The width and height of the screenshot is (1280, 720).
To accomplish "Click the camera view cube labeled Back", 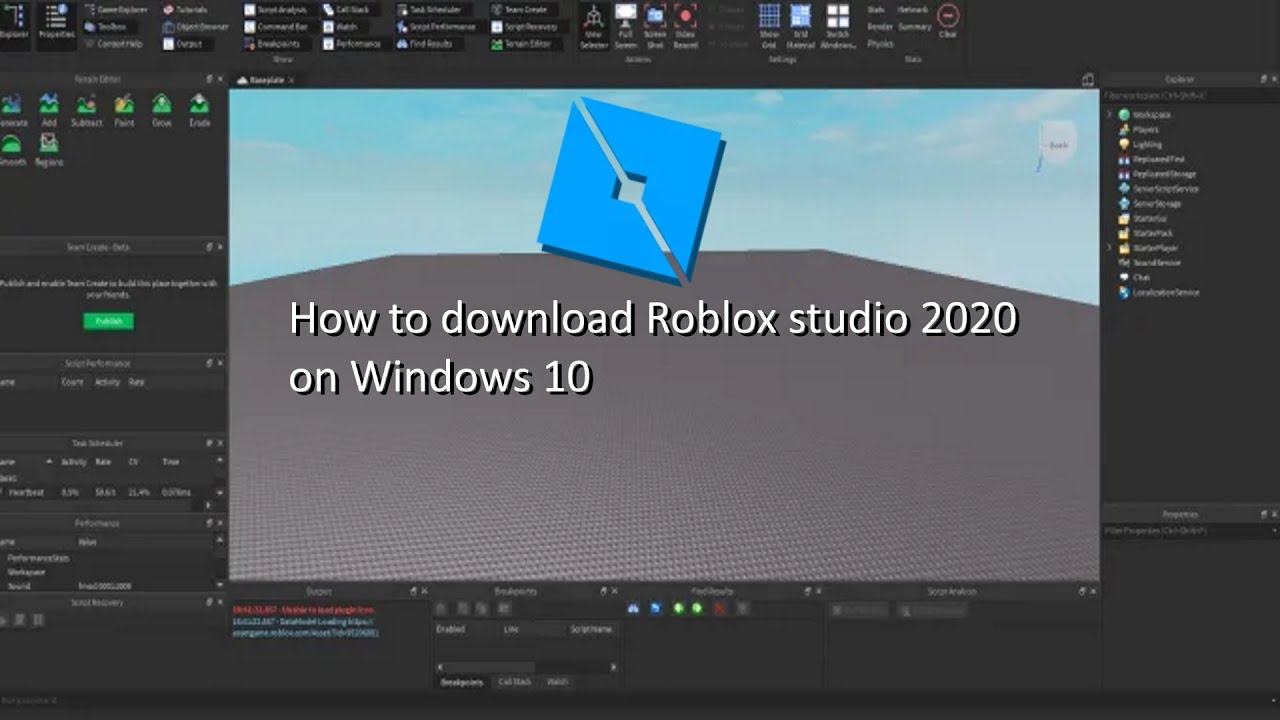I will click(x=1056, y=144).
